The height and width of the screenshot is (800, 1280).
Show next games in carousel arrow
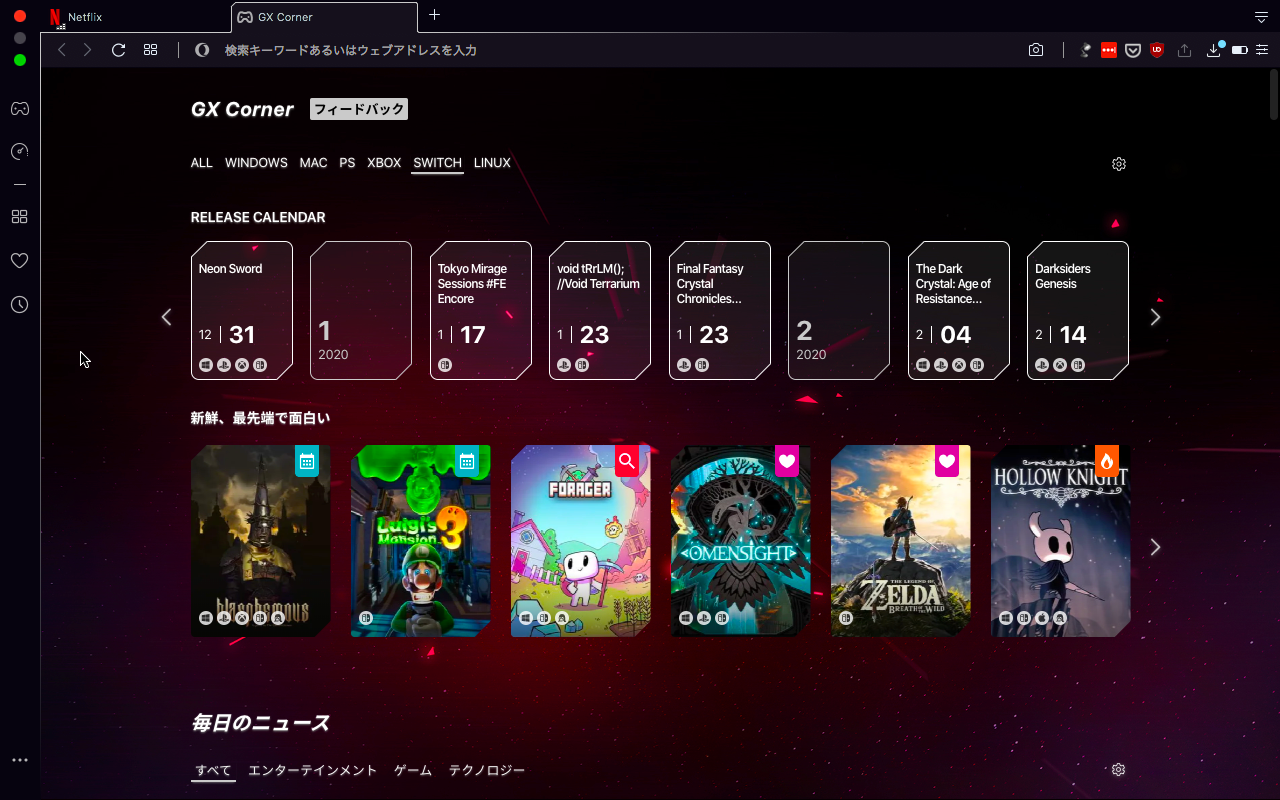coord(1156,547)
